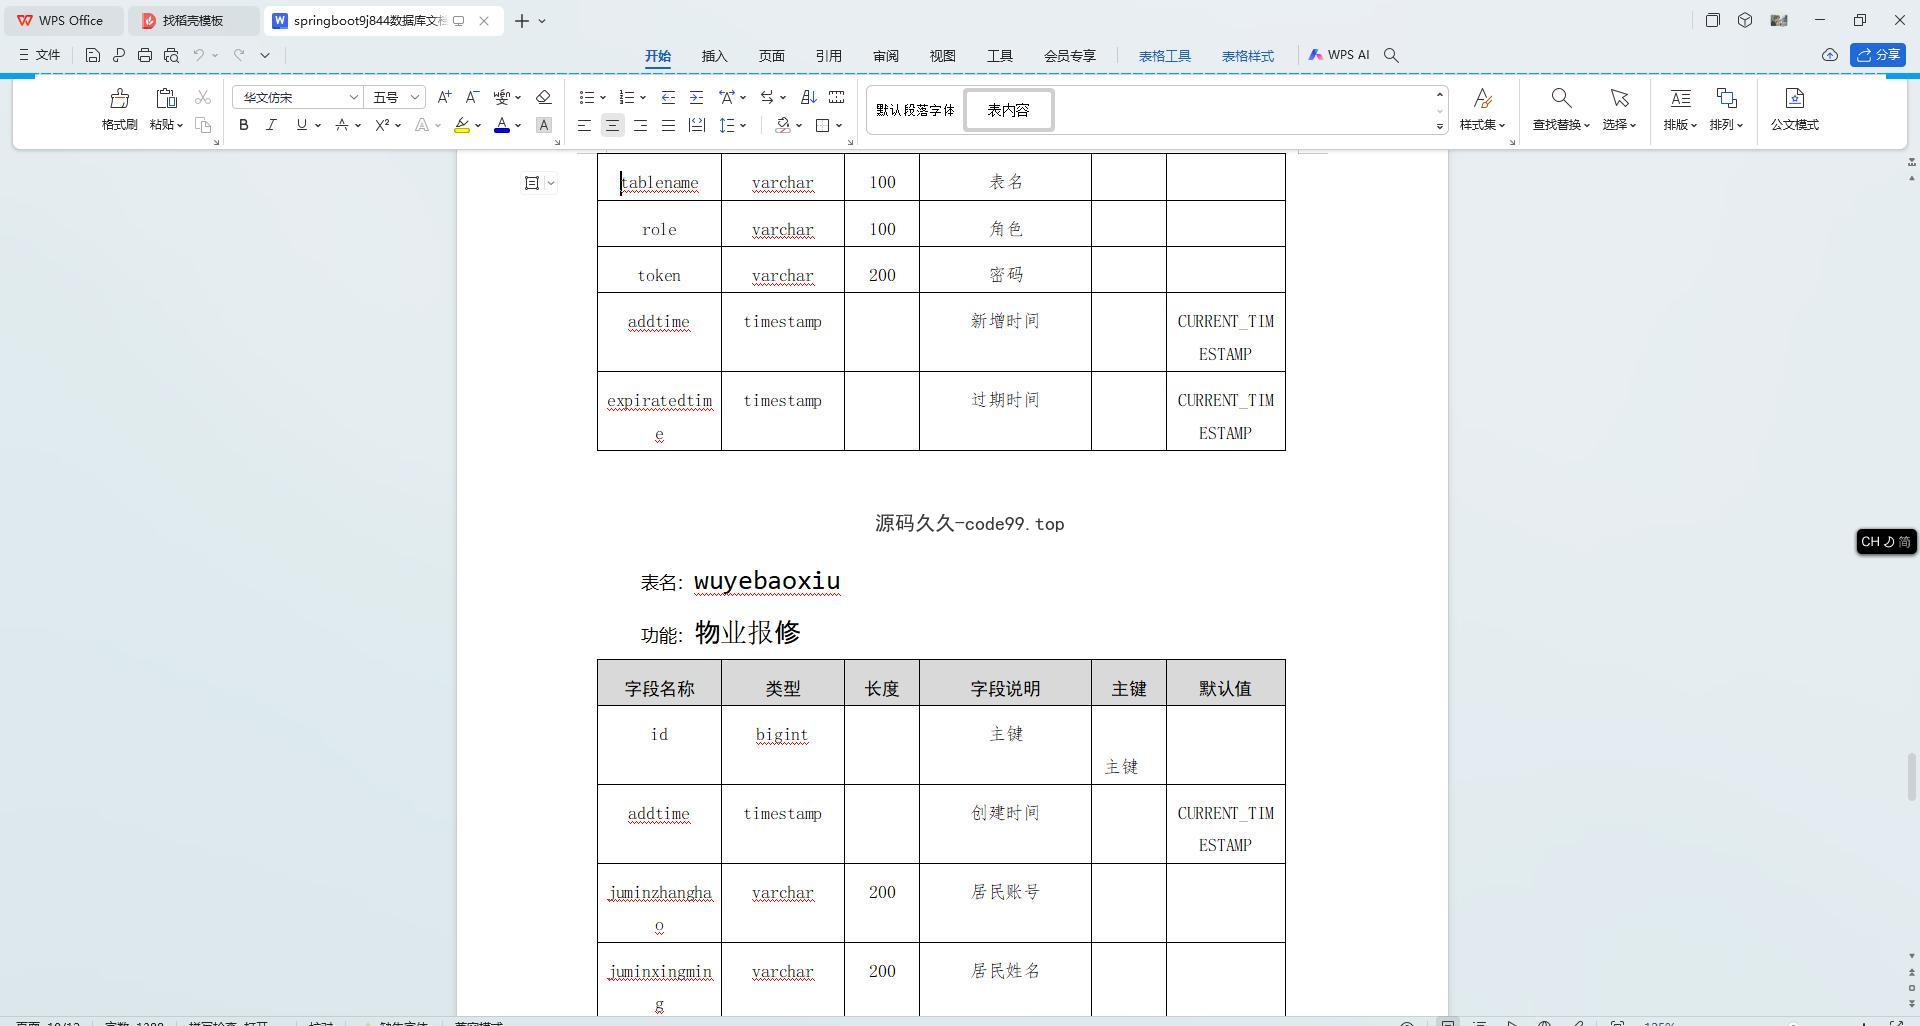
Task: Open the File (文件) menu
Action: pyautogui.click(x=40, y=55)
